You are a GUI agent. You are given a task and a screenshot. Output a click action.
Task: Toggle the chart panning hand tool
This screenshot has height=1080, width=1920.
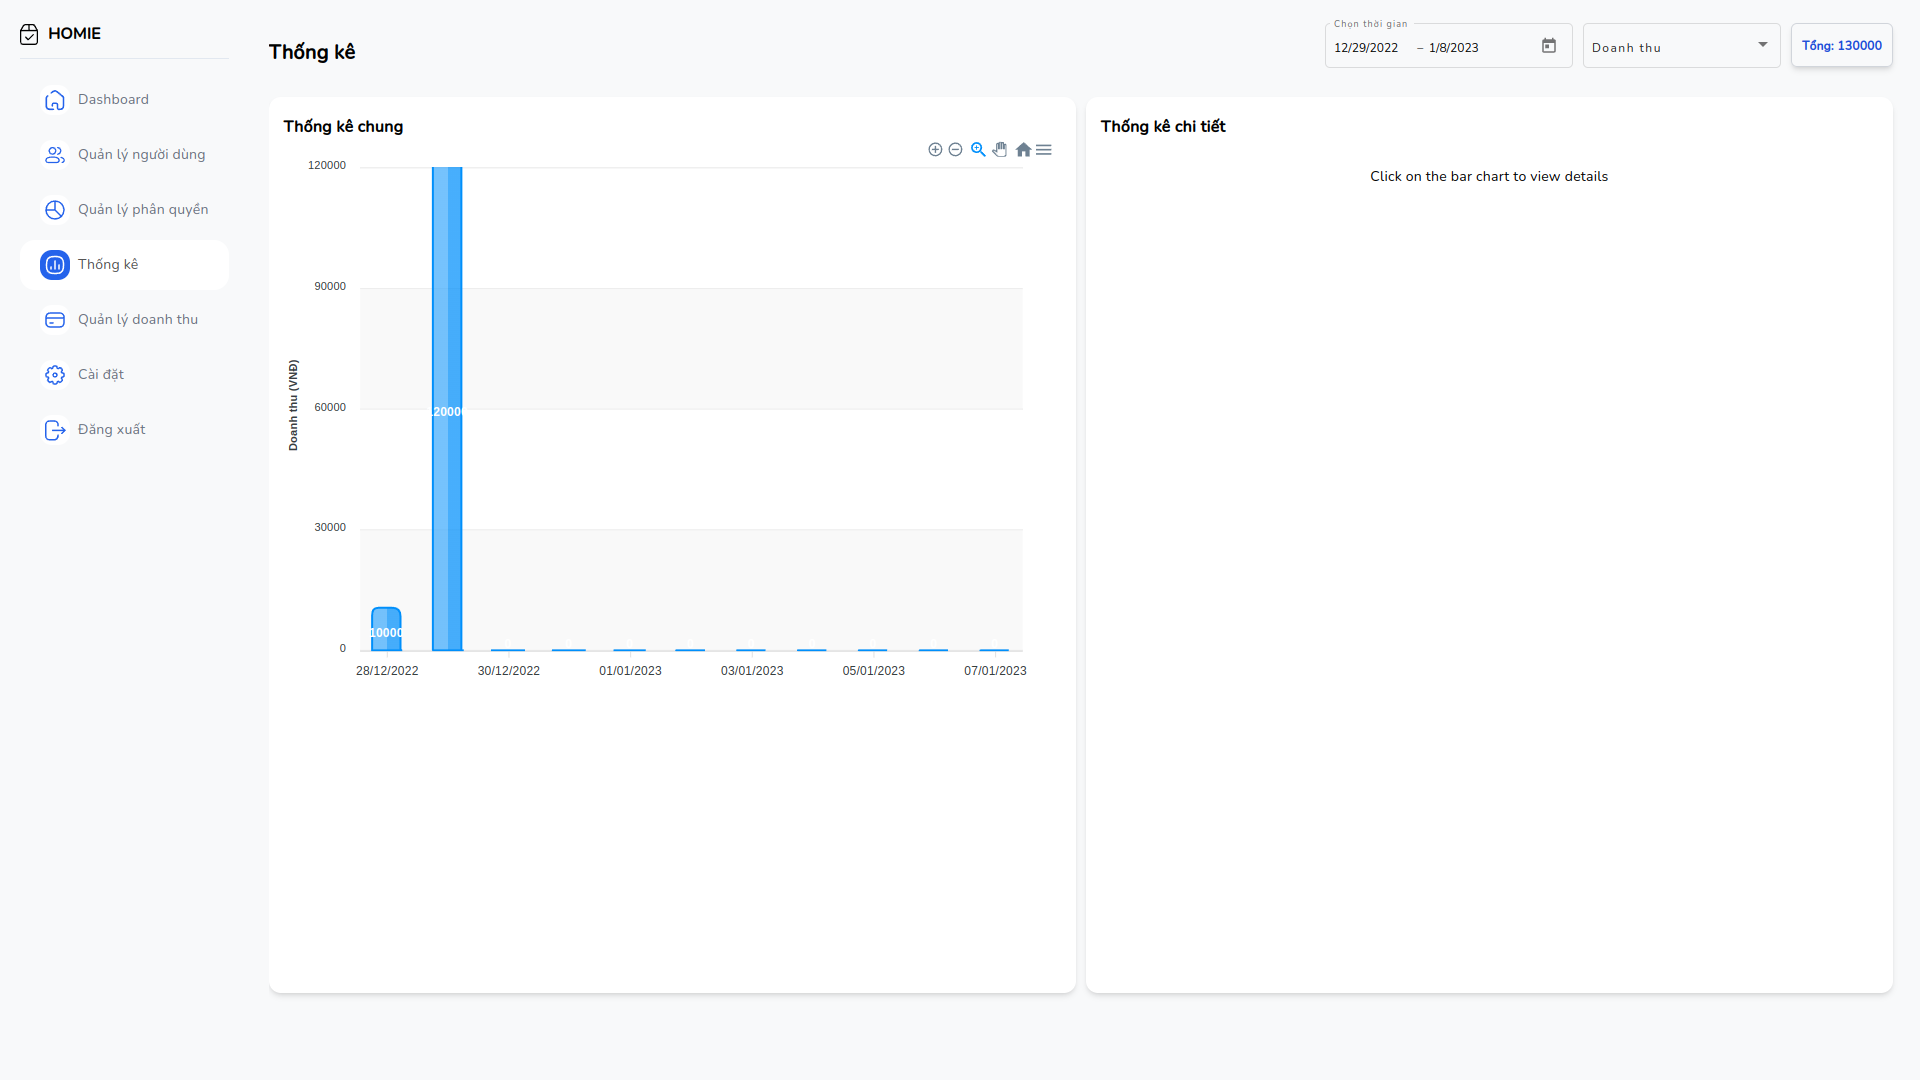tap(1000, 150)
